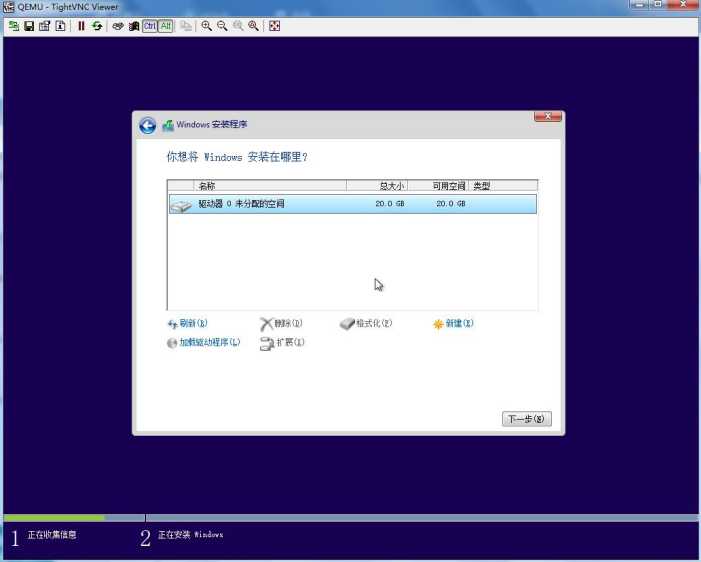Select the 驱动器 0 未分配的空间 row
The width and height of the screenshot is (701, 562).
click(353, 204)
